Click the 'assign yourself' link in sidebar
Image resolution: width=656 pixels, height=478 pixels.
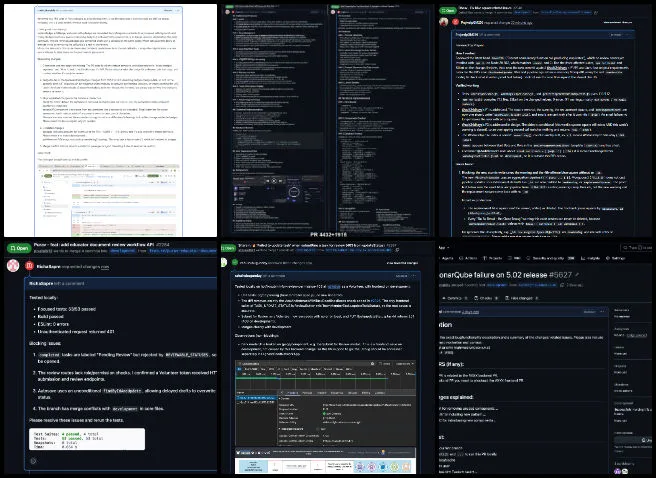coord(636,335)
